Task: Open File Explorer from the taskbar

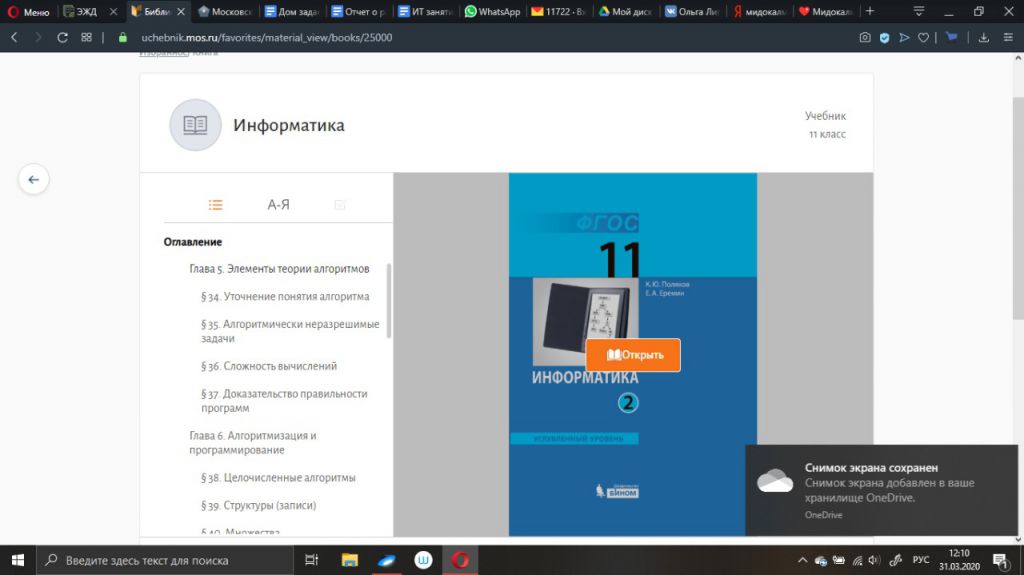Action: coord(349,560)
